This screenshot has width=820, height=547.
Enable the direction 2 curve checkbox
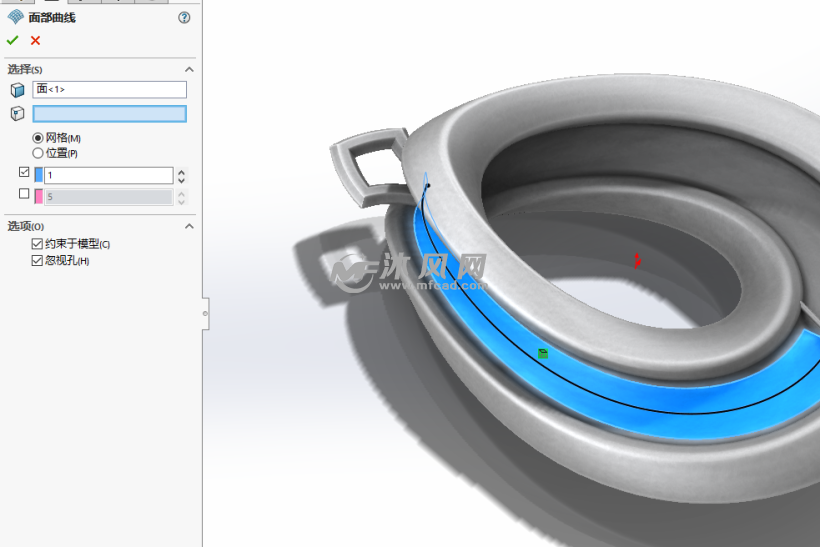click(24, 193)
